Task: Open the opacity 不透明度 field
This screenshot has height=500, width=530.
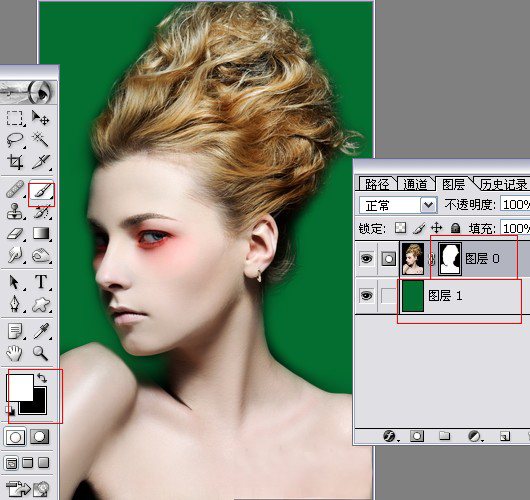Action: pyautogui.click(x=515, y=204)
